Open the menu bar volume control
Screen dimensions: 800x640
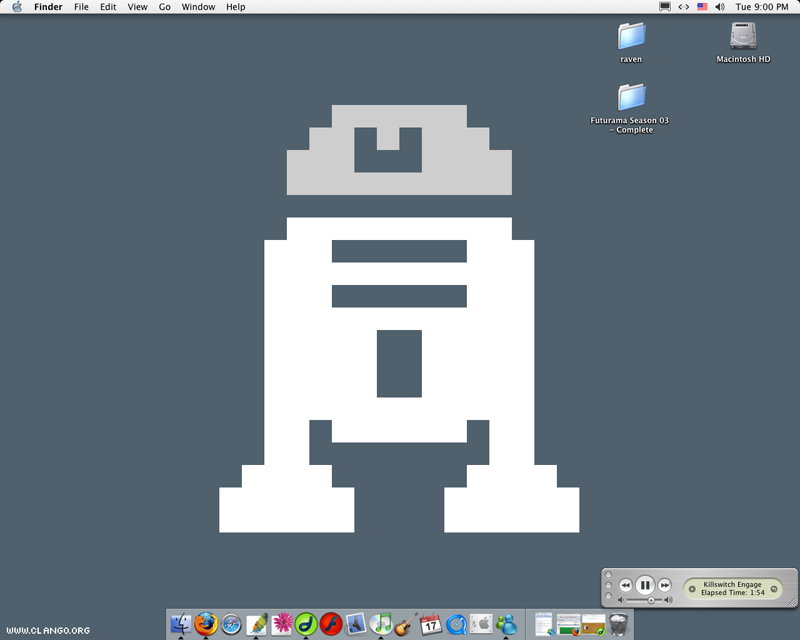pyautogui.click(x=720, y=7)
